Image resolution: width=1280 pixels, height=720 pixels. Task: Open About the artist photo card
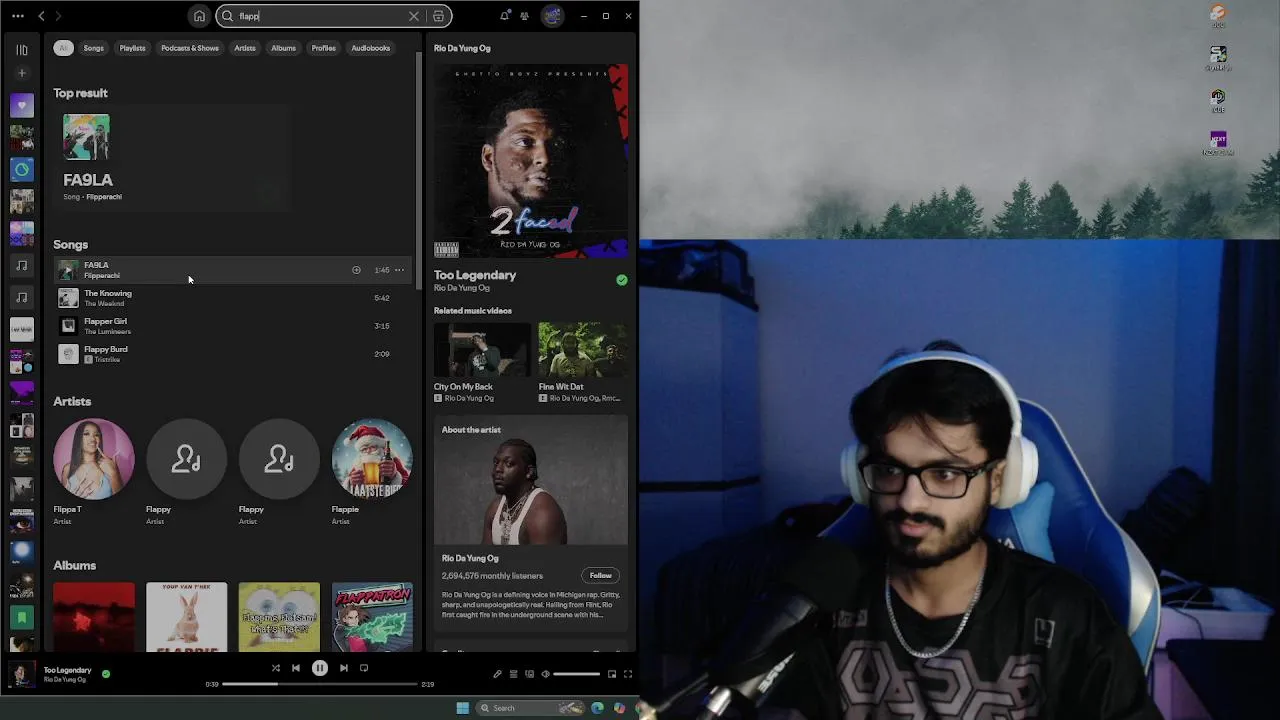click(x=531, y=482)
